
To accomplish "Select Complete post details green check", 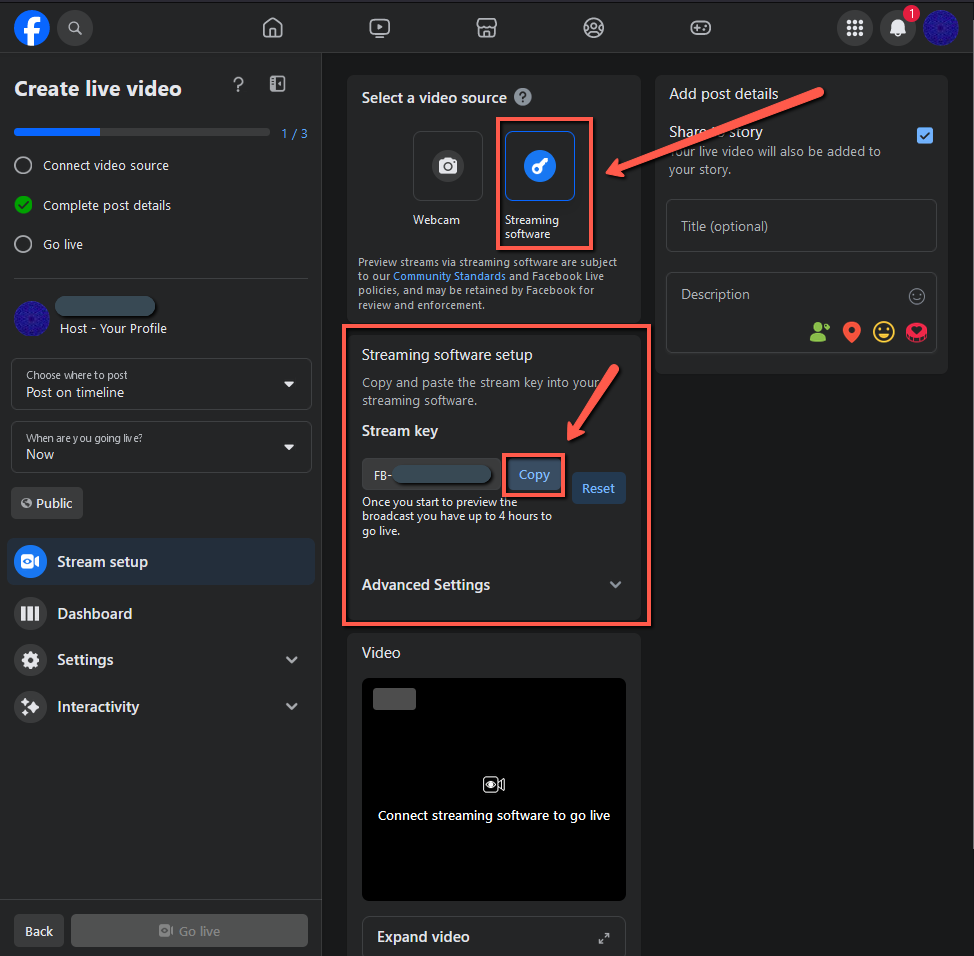I will tap(23, 205).
